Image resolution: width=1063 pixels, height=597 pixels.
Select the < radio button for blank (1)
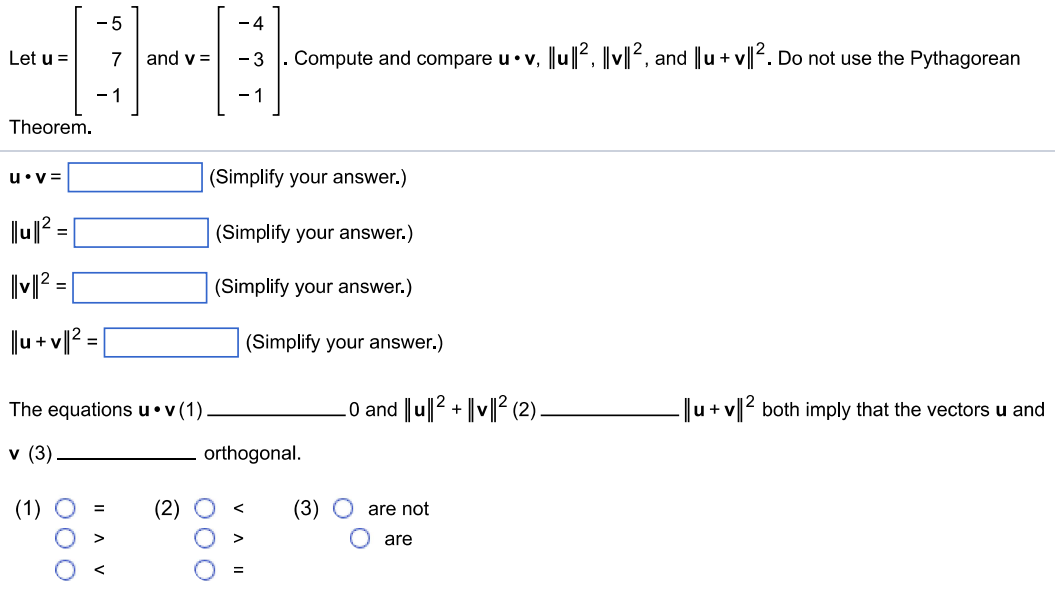[x=65, y=569]
